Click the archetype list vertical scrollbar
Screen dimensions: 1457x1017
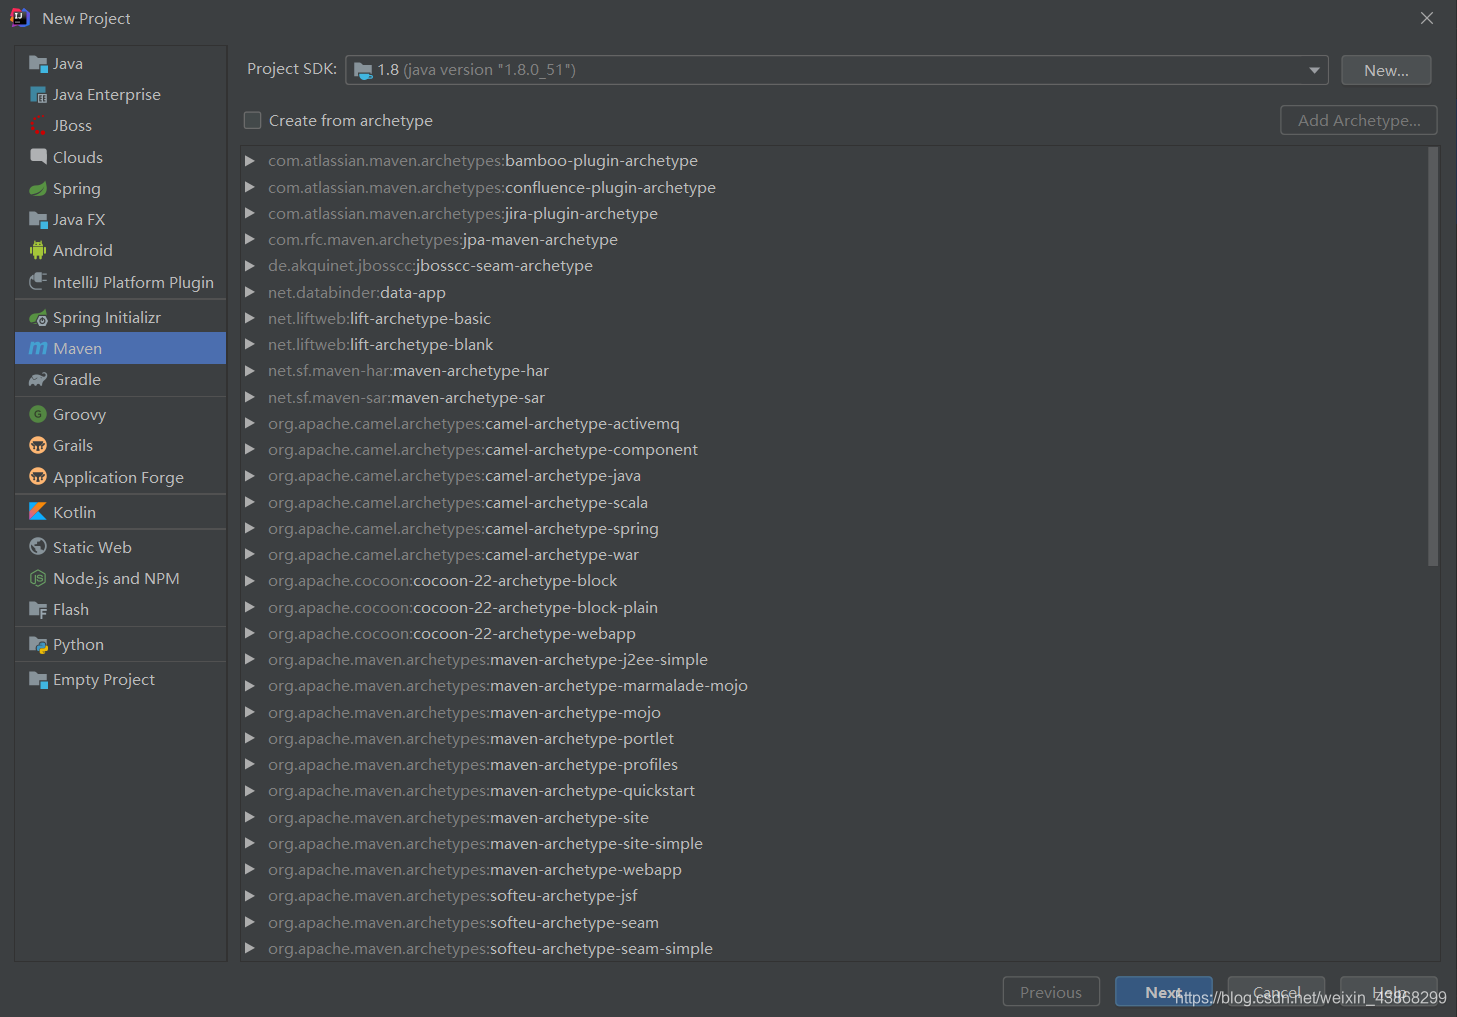pyautogui.click(x=1433, y=357)
